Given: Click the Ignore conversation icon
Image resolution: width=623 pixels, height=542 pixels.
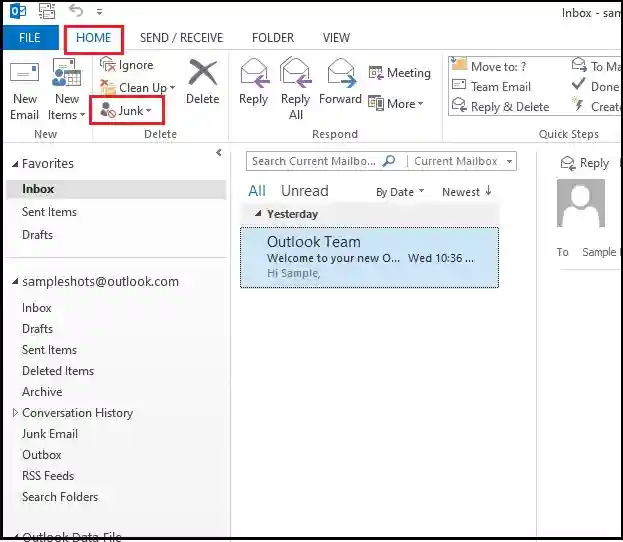Looking at the screenshot, I should click(107, 64).
